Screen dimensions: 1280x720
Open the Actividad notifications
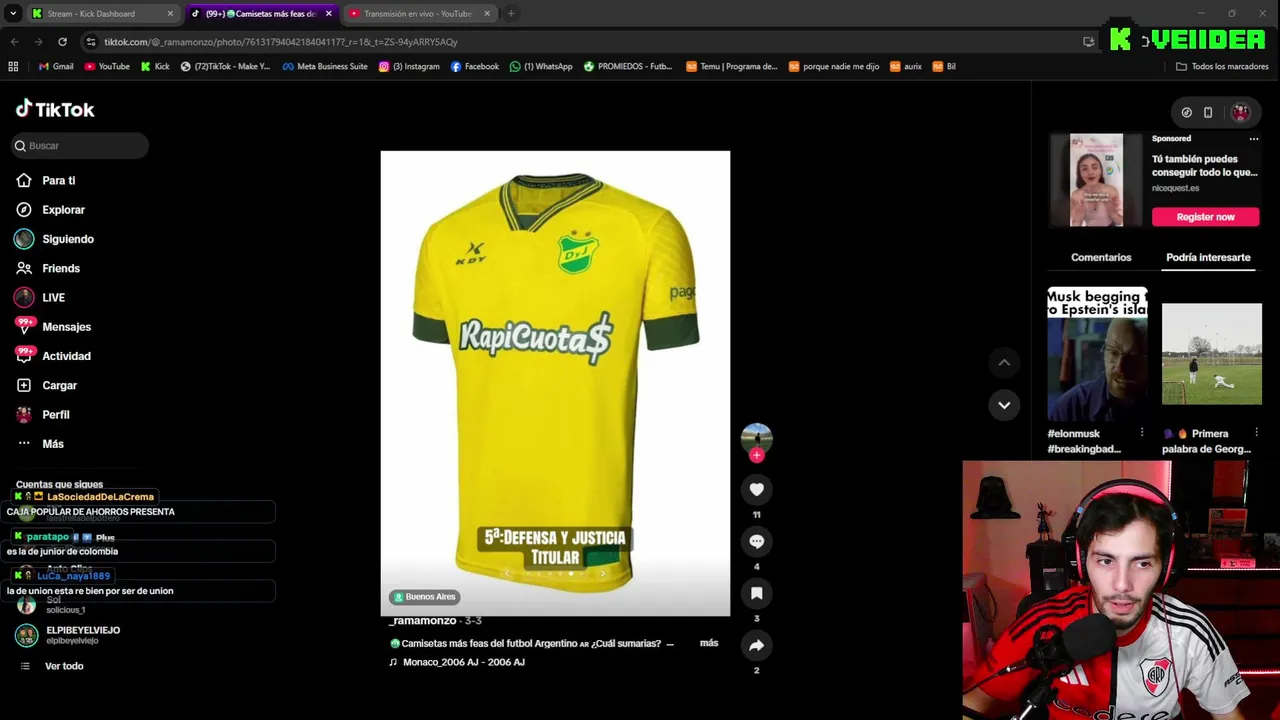pos(53,356)
